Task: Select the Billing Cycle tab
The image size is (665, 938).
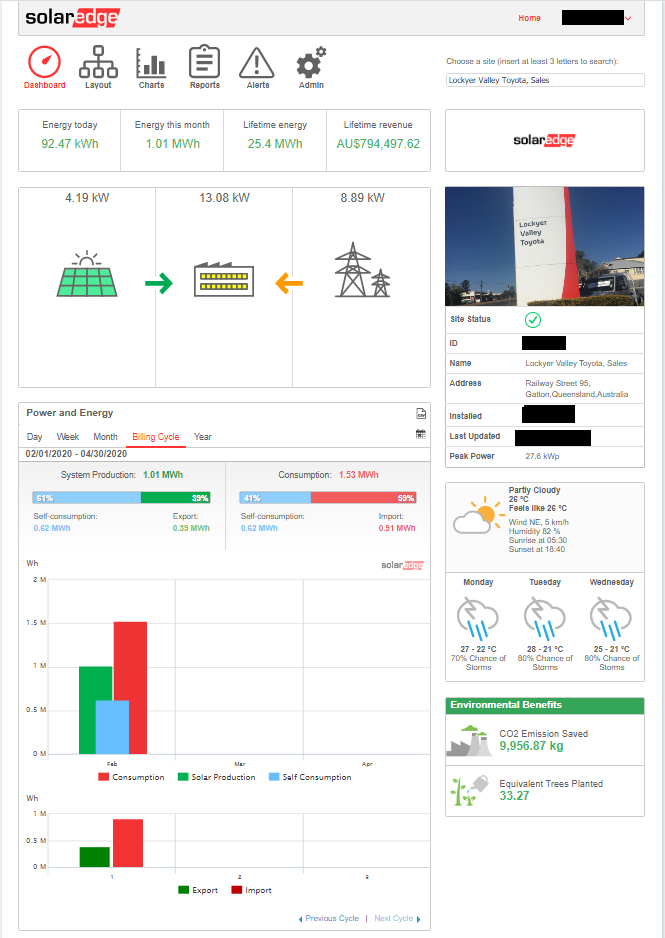Action: click(155, 437)
